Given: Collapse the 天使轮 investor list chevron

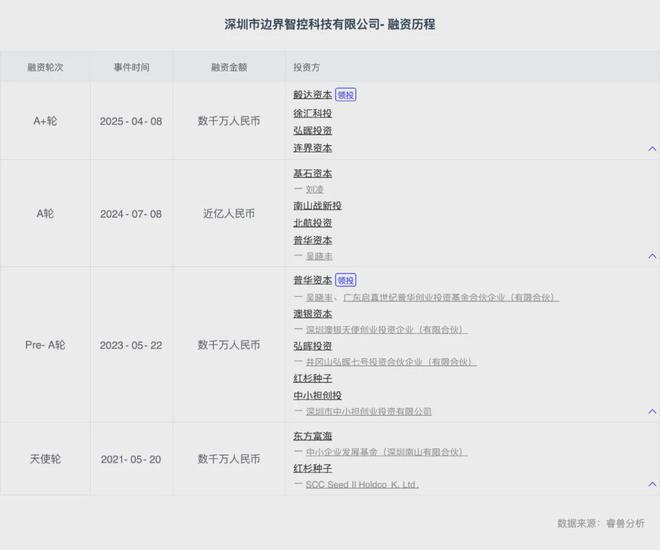Looking at the screenshot, I should [x=652, y=484].
